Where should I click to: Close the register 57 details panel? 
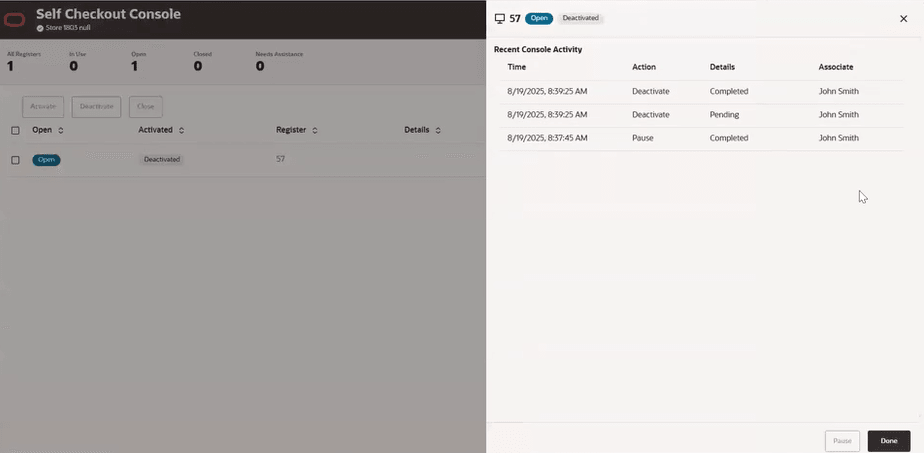[x=903, y=19]
